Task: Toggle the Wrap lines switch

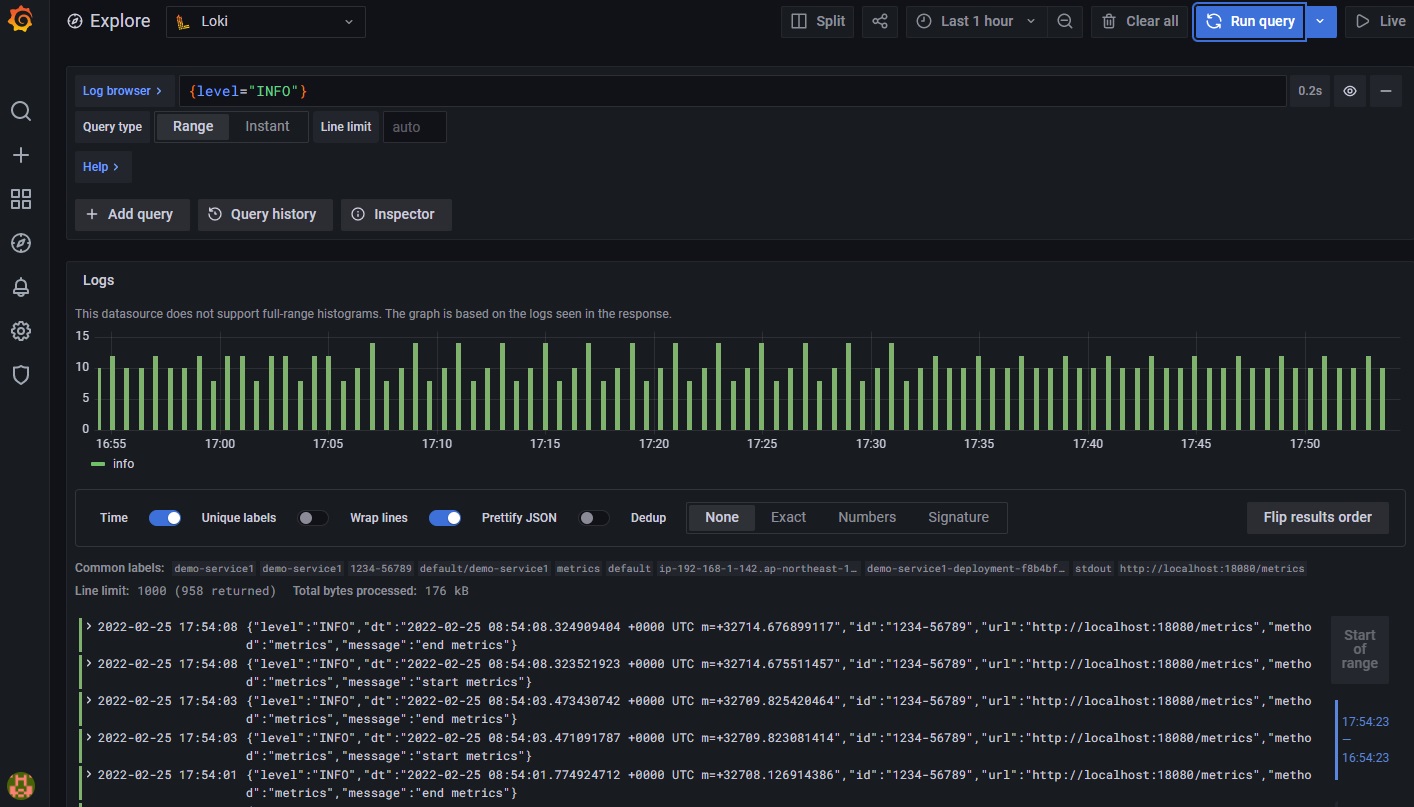Action: point(445,518)
